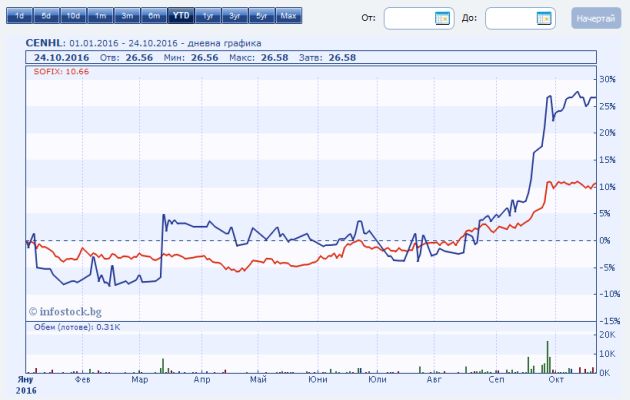Click the Начертай draw button
Screen dimensions: 630x400
tap(596, 18)
